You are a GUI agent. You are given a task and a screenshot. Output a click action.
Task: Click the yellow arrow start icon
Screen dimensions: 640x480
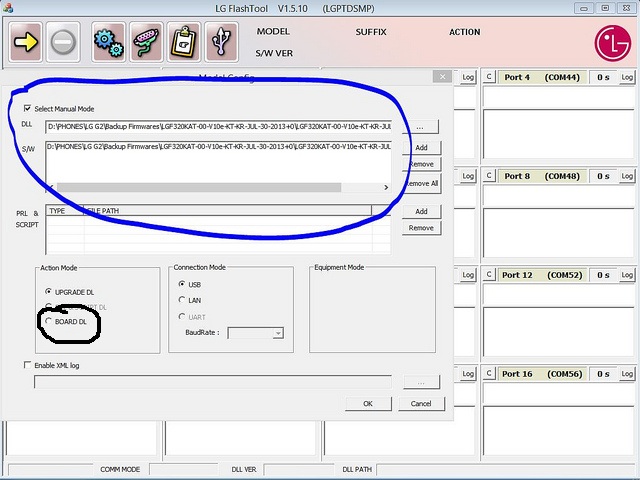(25, 42)
